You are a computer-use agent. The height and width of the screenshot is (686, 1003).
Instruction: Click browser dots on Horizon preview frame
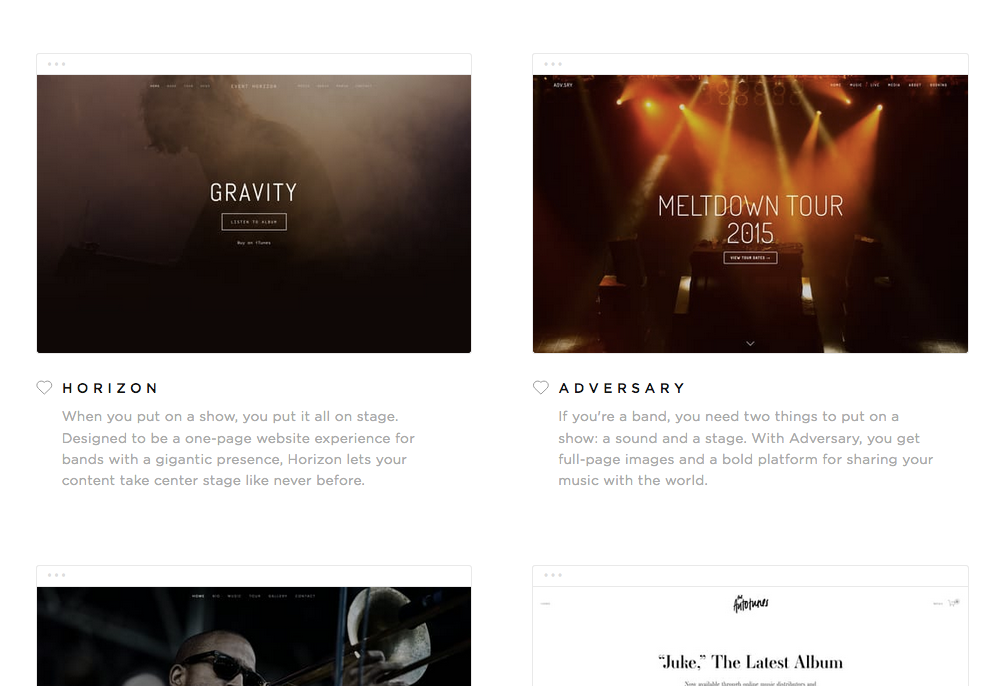pos(56,64)
